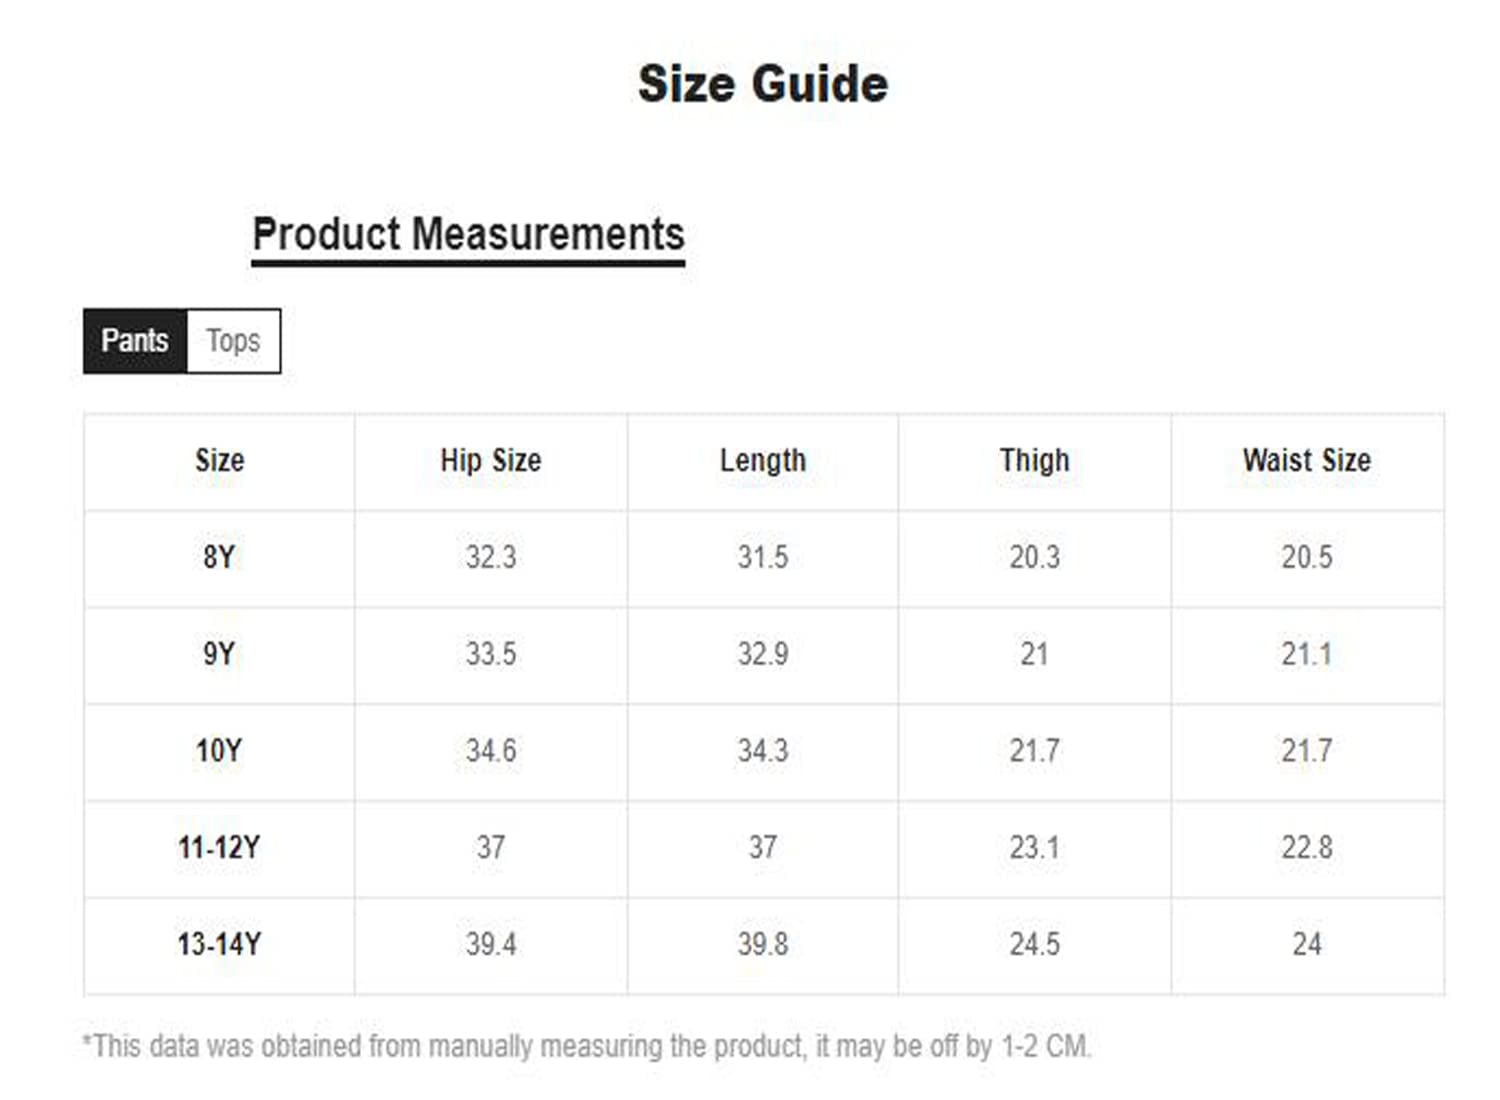Click the Length column header
This screenshot has width=1500, height=1100.
tap(763, 461)
